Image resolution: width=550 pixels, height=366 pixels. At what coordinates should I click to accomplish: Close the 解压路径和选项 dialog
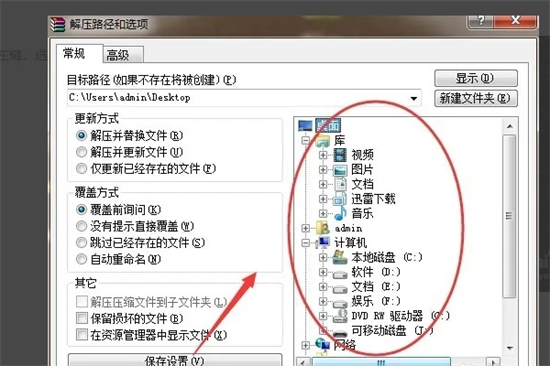(515, 20)
